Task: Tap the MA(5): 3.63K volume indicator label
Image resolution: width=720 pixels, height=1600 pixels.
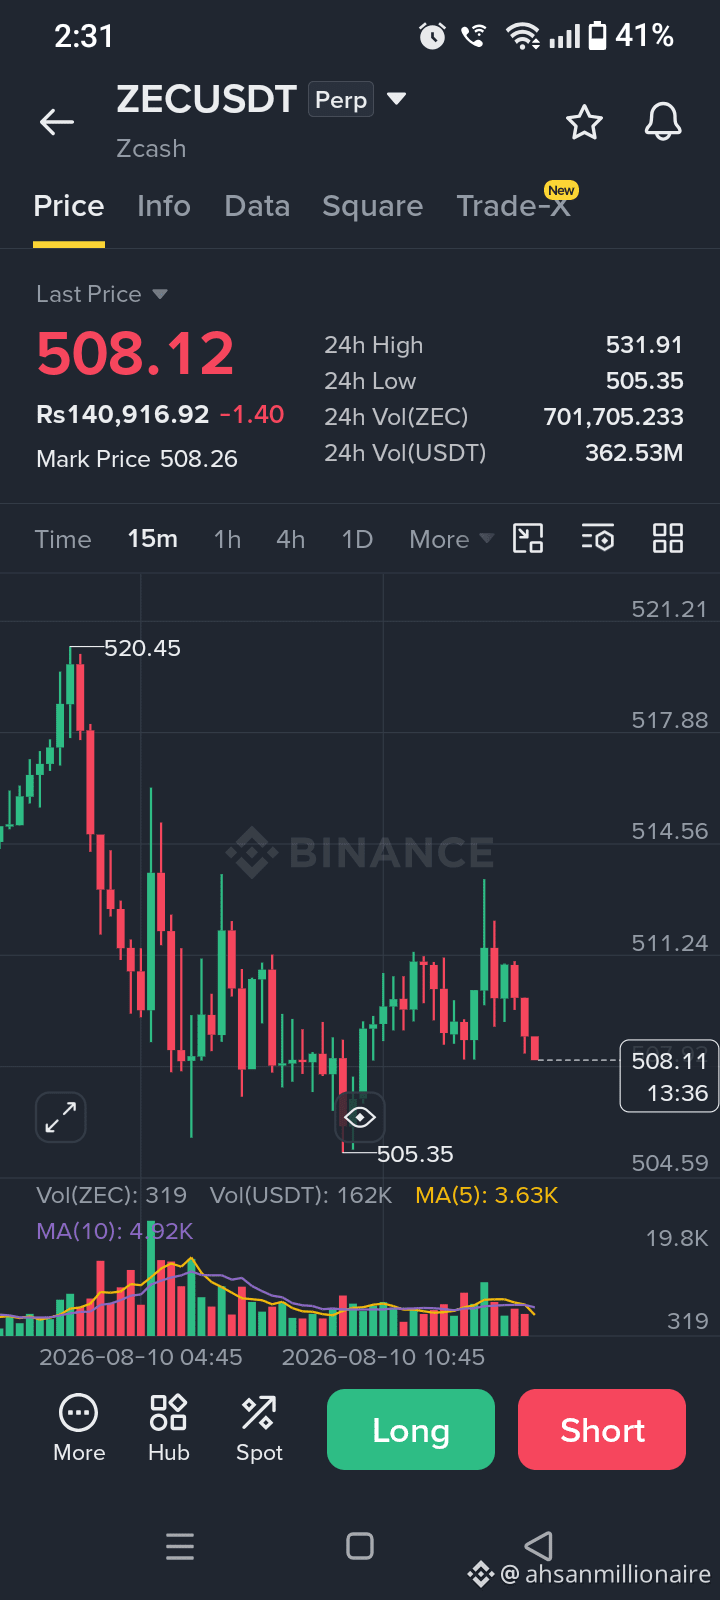Action: pyautogui.click(x=486, y=1195)
